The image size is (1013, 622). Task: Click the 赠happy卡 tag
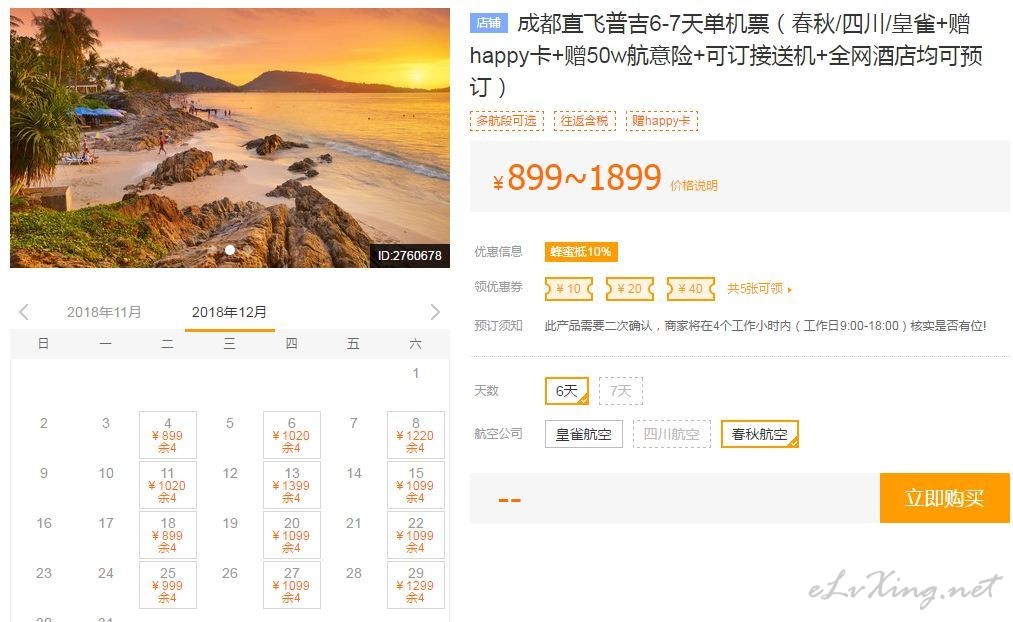(x=662, y=121)
